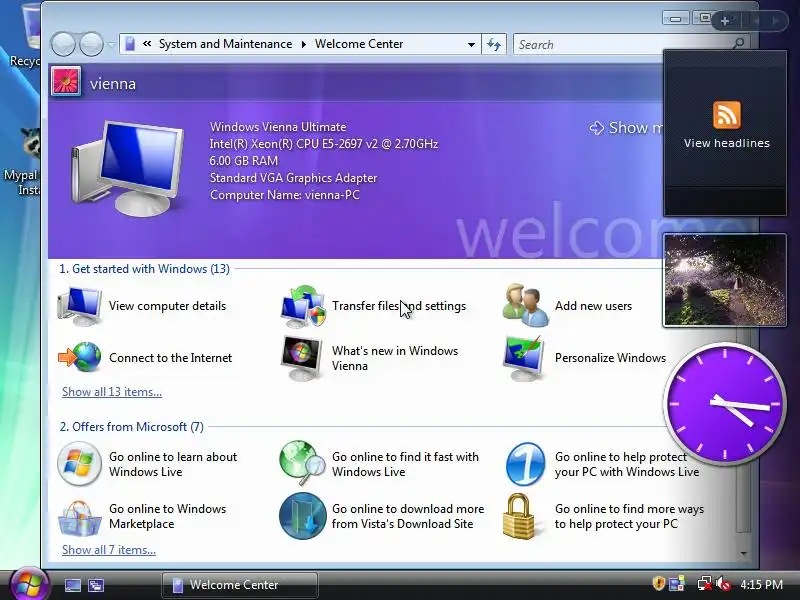
Task: Click Show all 7 items link
Action: 109,550
